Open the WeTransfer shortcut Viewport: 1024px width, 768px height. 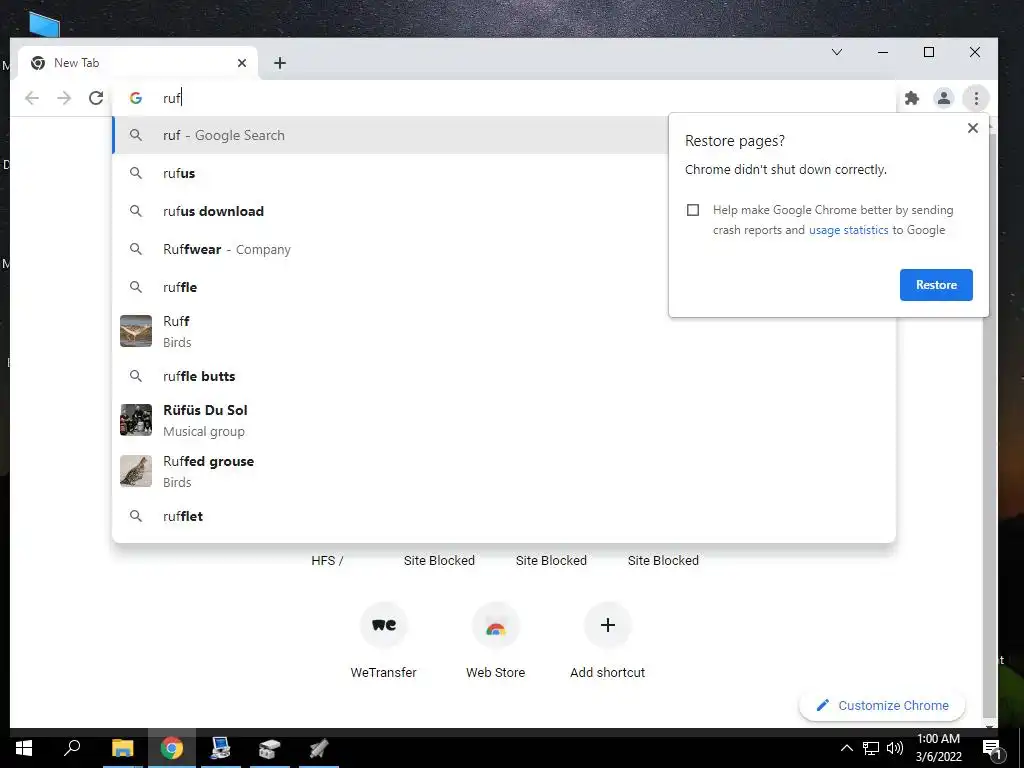pyautogui.click(x=383, y=641)
